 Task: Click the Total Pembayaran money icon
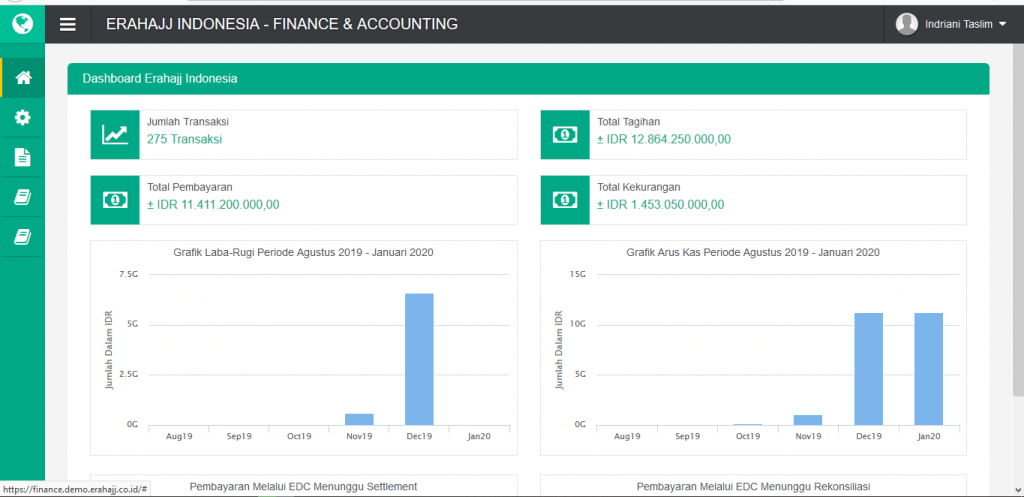point(115,200)
